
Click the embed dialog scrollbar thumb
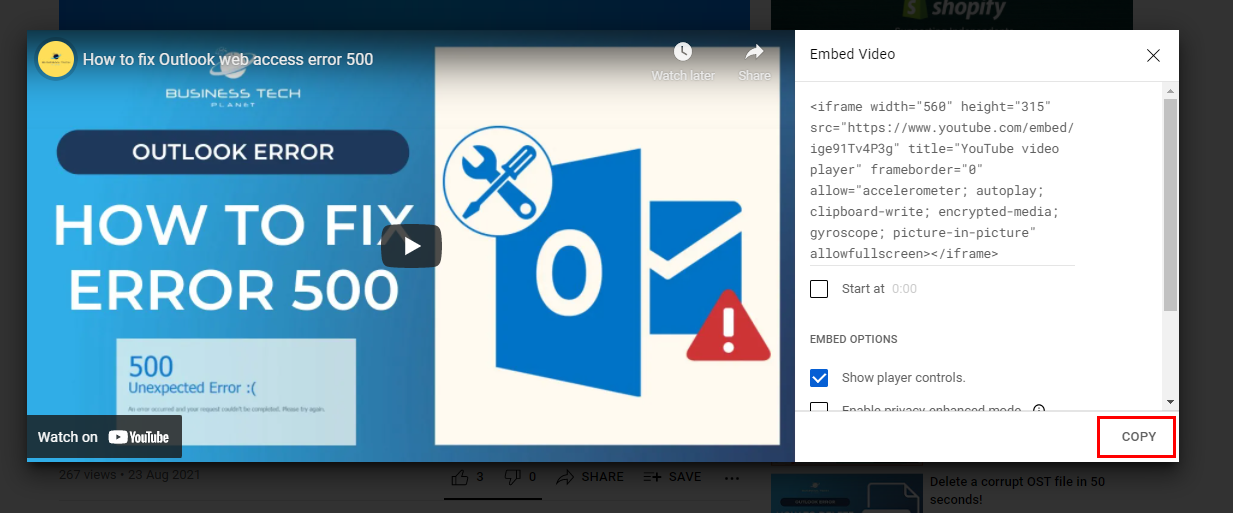1170,204
